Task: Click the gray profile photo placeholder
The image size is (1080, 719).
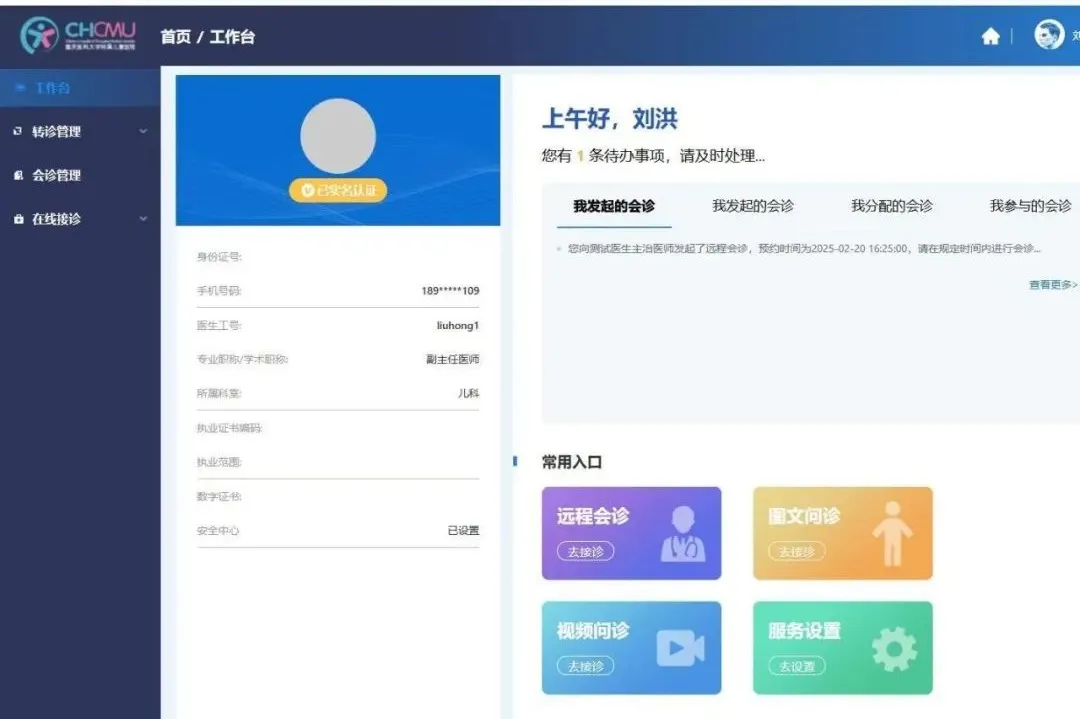Action: coord(338,136)
